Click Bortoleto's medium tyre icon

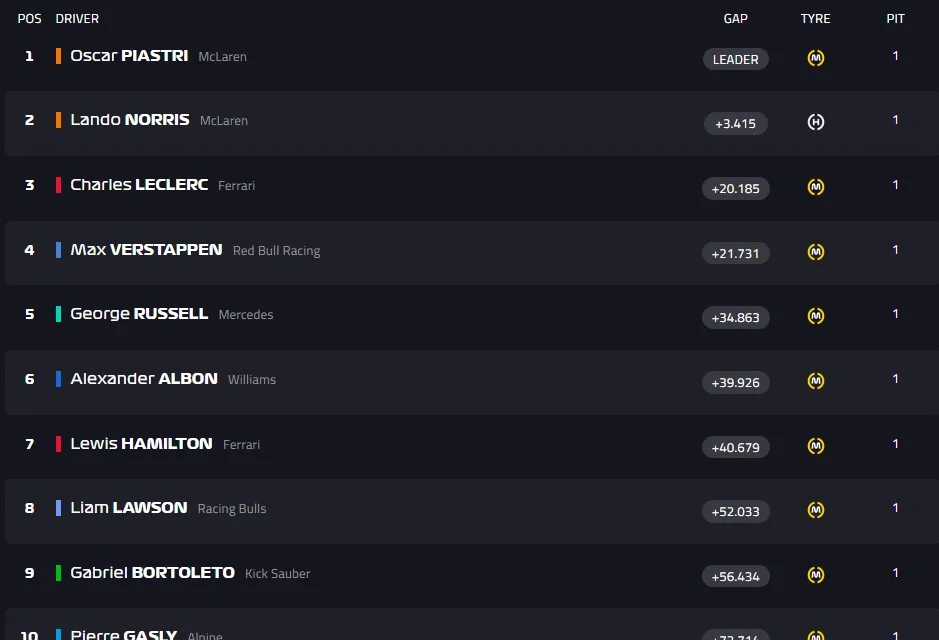pyautogui.click(x=816, y=575)
